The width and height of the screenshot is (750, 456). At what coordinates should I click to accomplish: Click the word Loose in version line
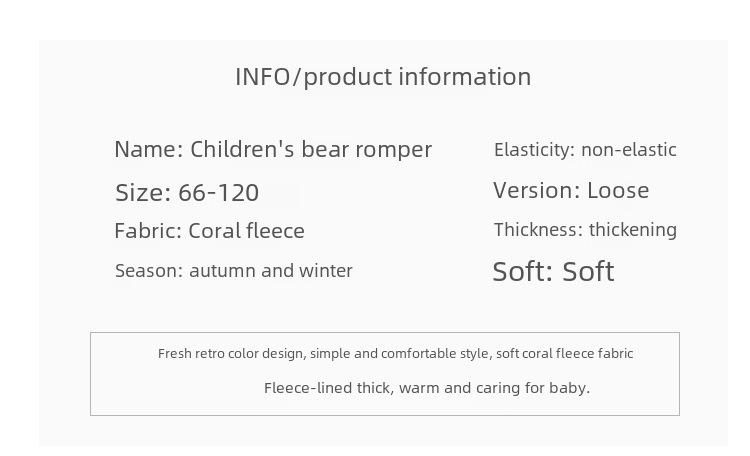(618, 190)
